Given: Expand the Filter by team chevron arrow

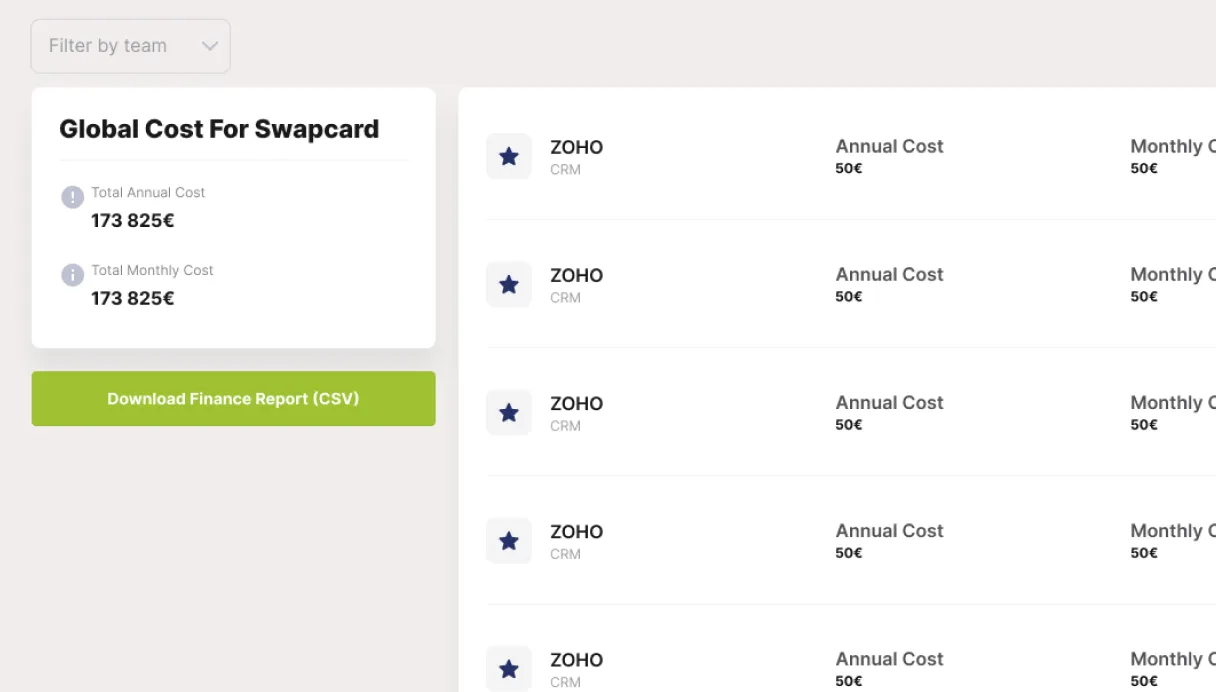Looking at the screenshot, I should tap(209, 46).
